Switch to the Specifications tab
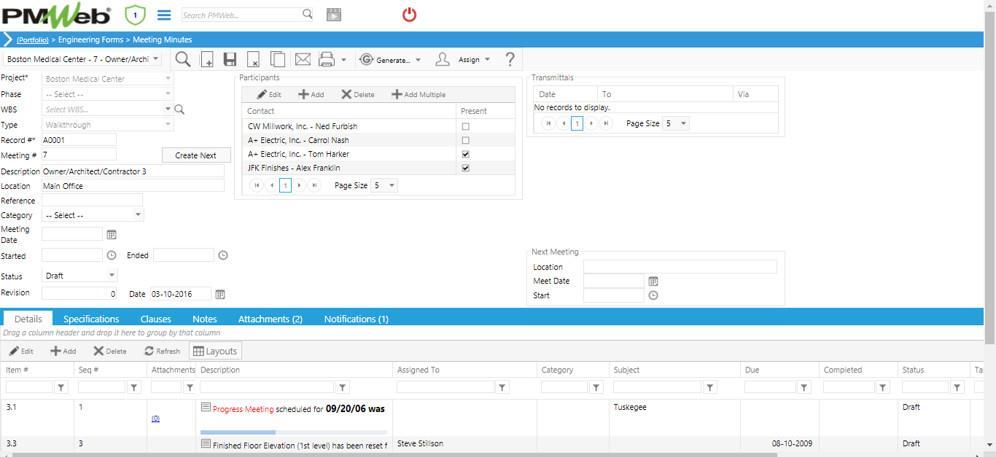 [x=91, y=319]
